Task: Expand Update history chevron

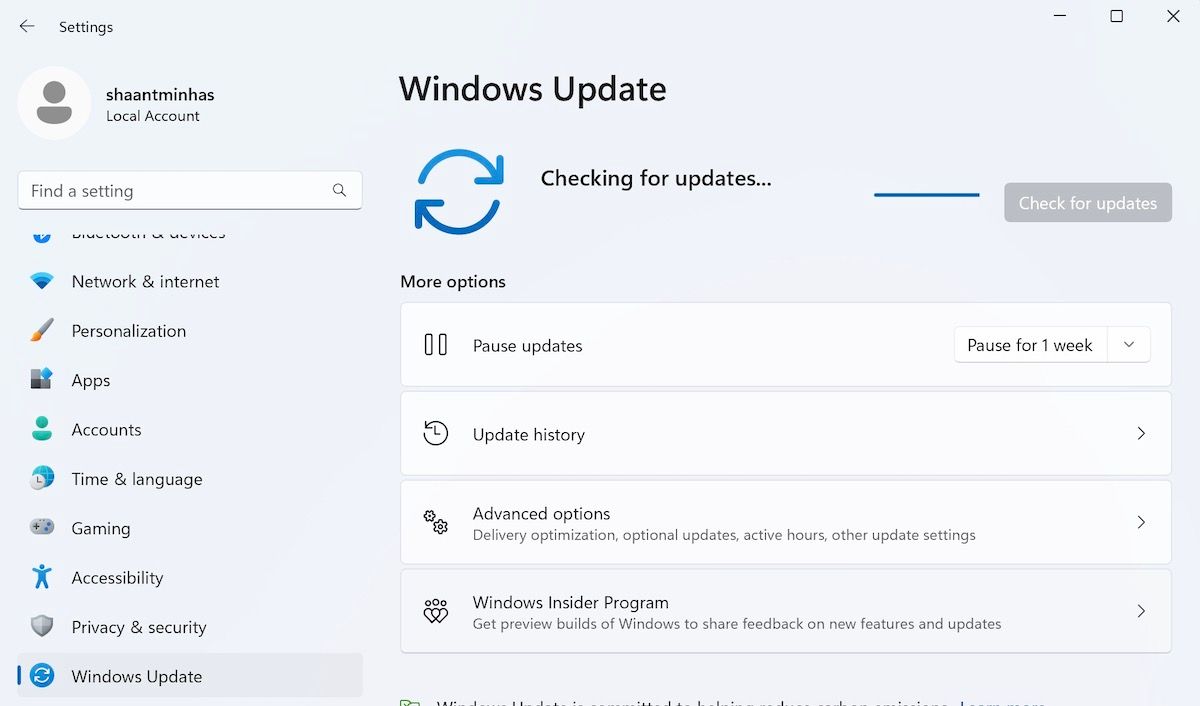Action: tap(1141, 434)
